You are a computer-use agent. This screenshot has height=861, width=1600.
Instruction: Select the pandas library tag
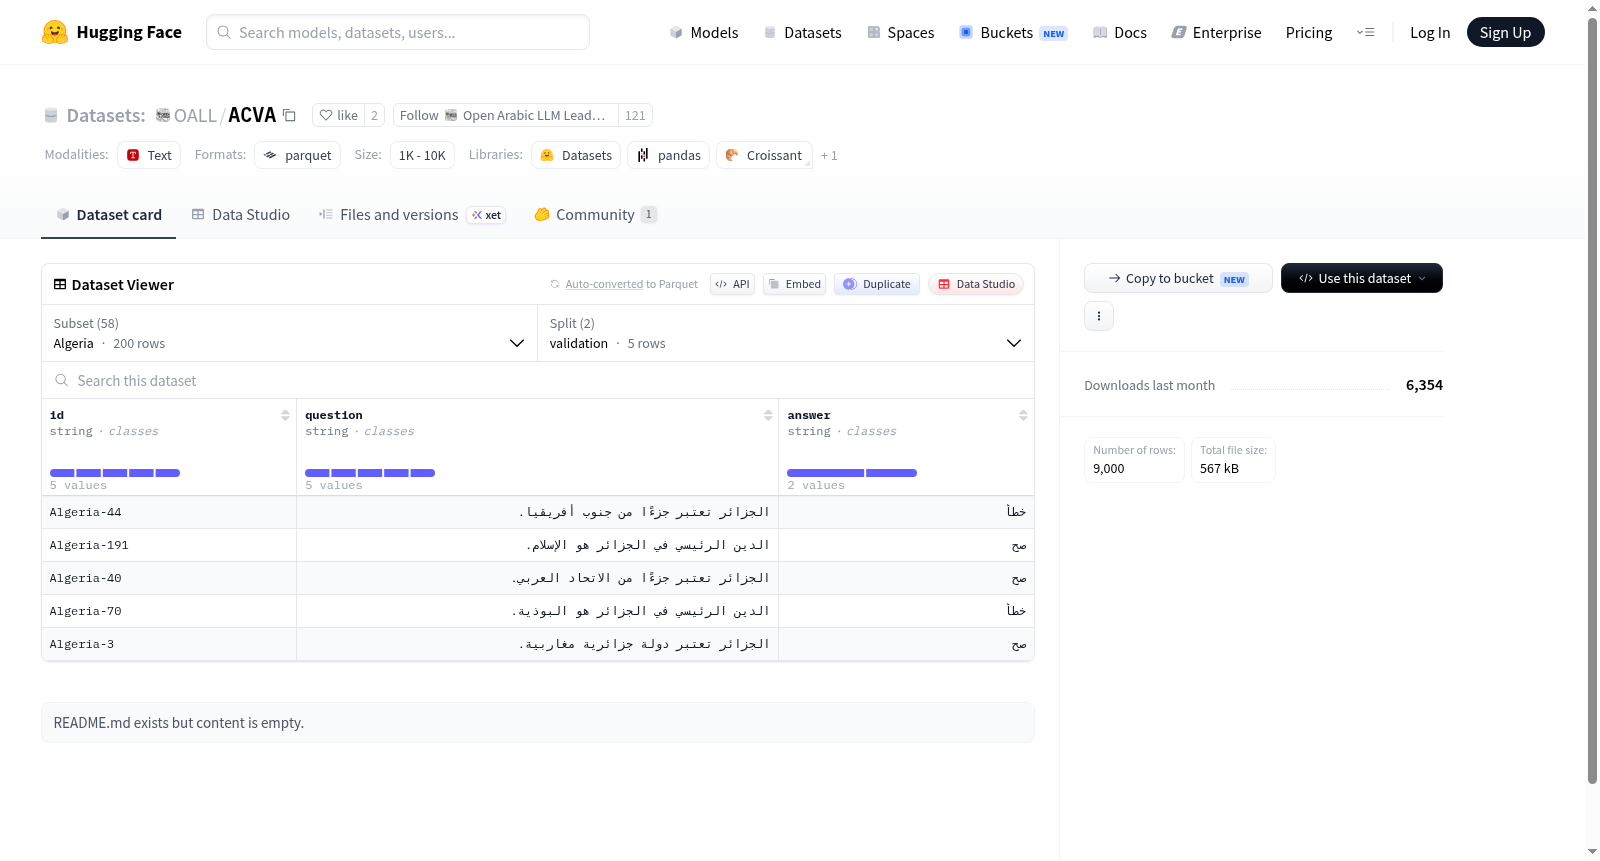pos(669,155)
